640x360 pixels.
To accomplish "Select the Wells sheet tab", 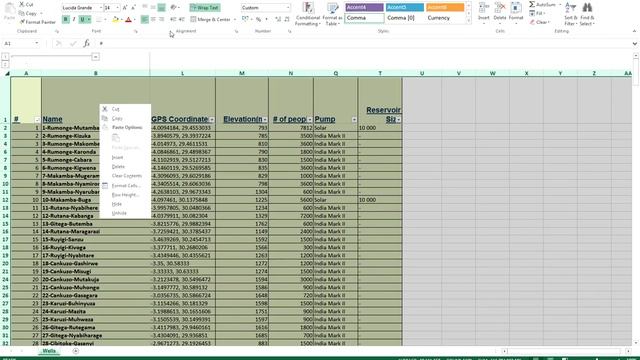I will coord(49,351).
